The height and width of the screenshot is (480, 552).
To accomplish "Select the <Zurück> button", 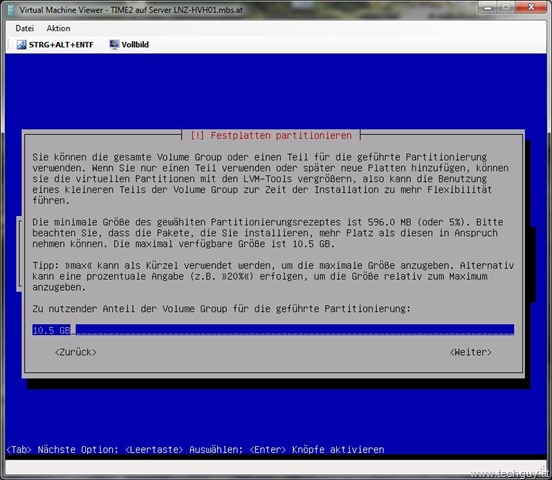I will [76, 352].
